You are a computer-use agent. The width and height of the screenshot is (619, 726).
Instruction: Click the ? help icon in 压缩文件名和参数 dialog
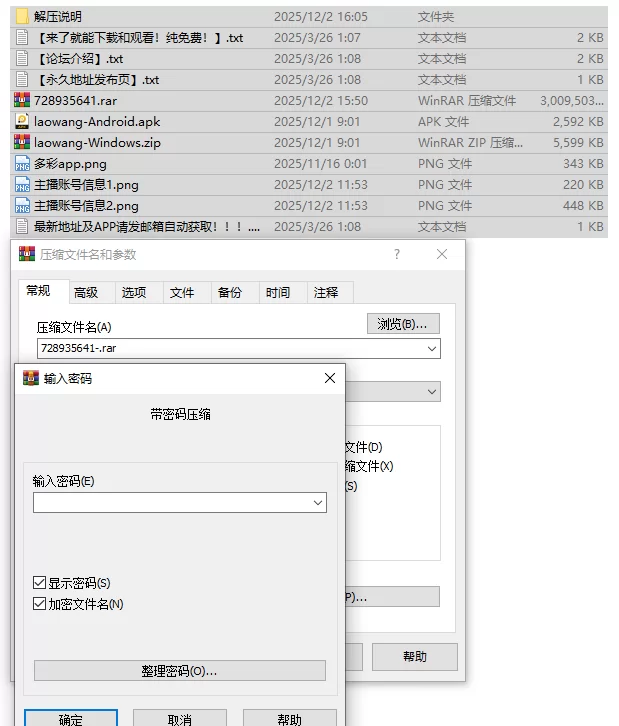click(397, 254)
